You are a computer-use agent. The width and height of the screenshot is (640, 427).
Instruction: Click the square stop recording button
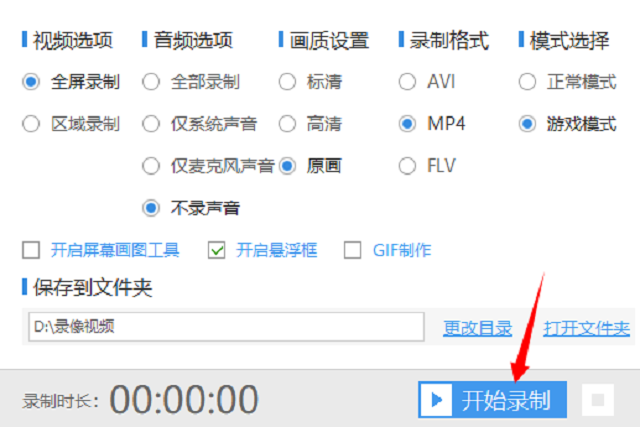(598, 400)
